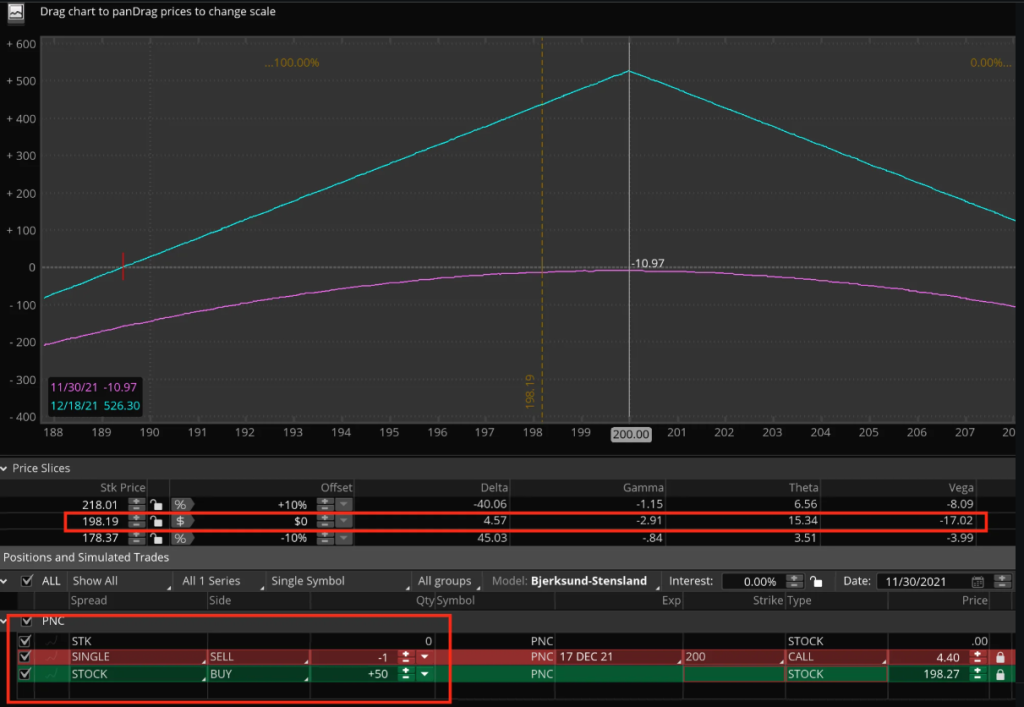The height and width of the screenshot is (707, 1024).
Task: Click the mini chart icon in the STK row
Action: click(x=52, y=641)
